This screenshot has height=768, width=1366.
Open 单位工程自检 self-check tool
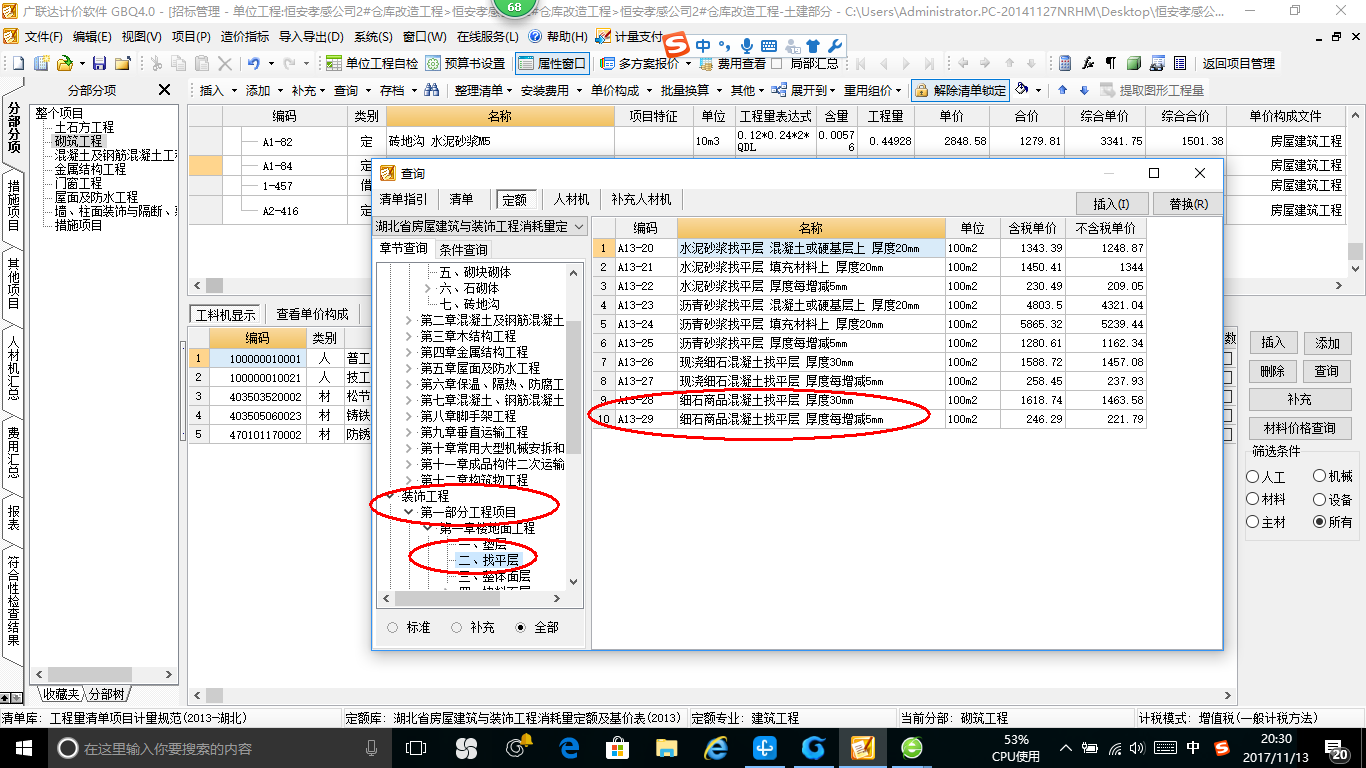371,63
